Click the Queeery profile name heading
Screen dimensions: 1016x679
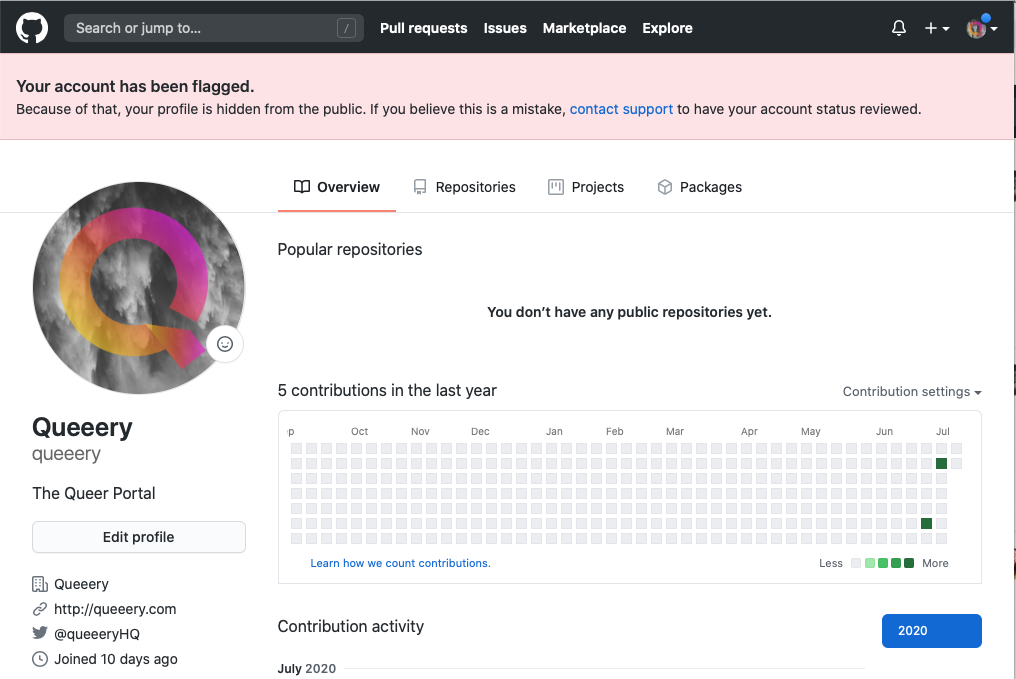tap(82, 428)
